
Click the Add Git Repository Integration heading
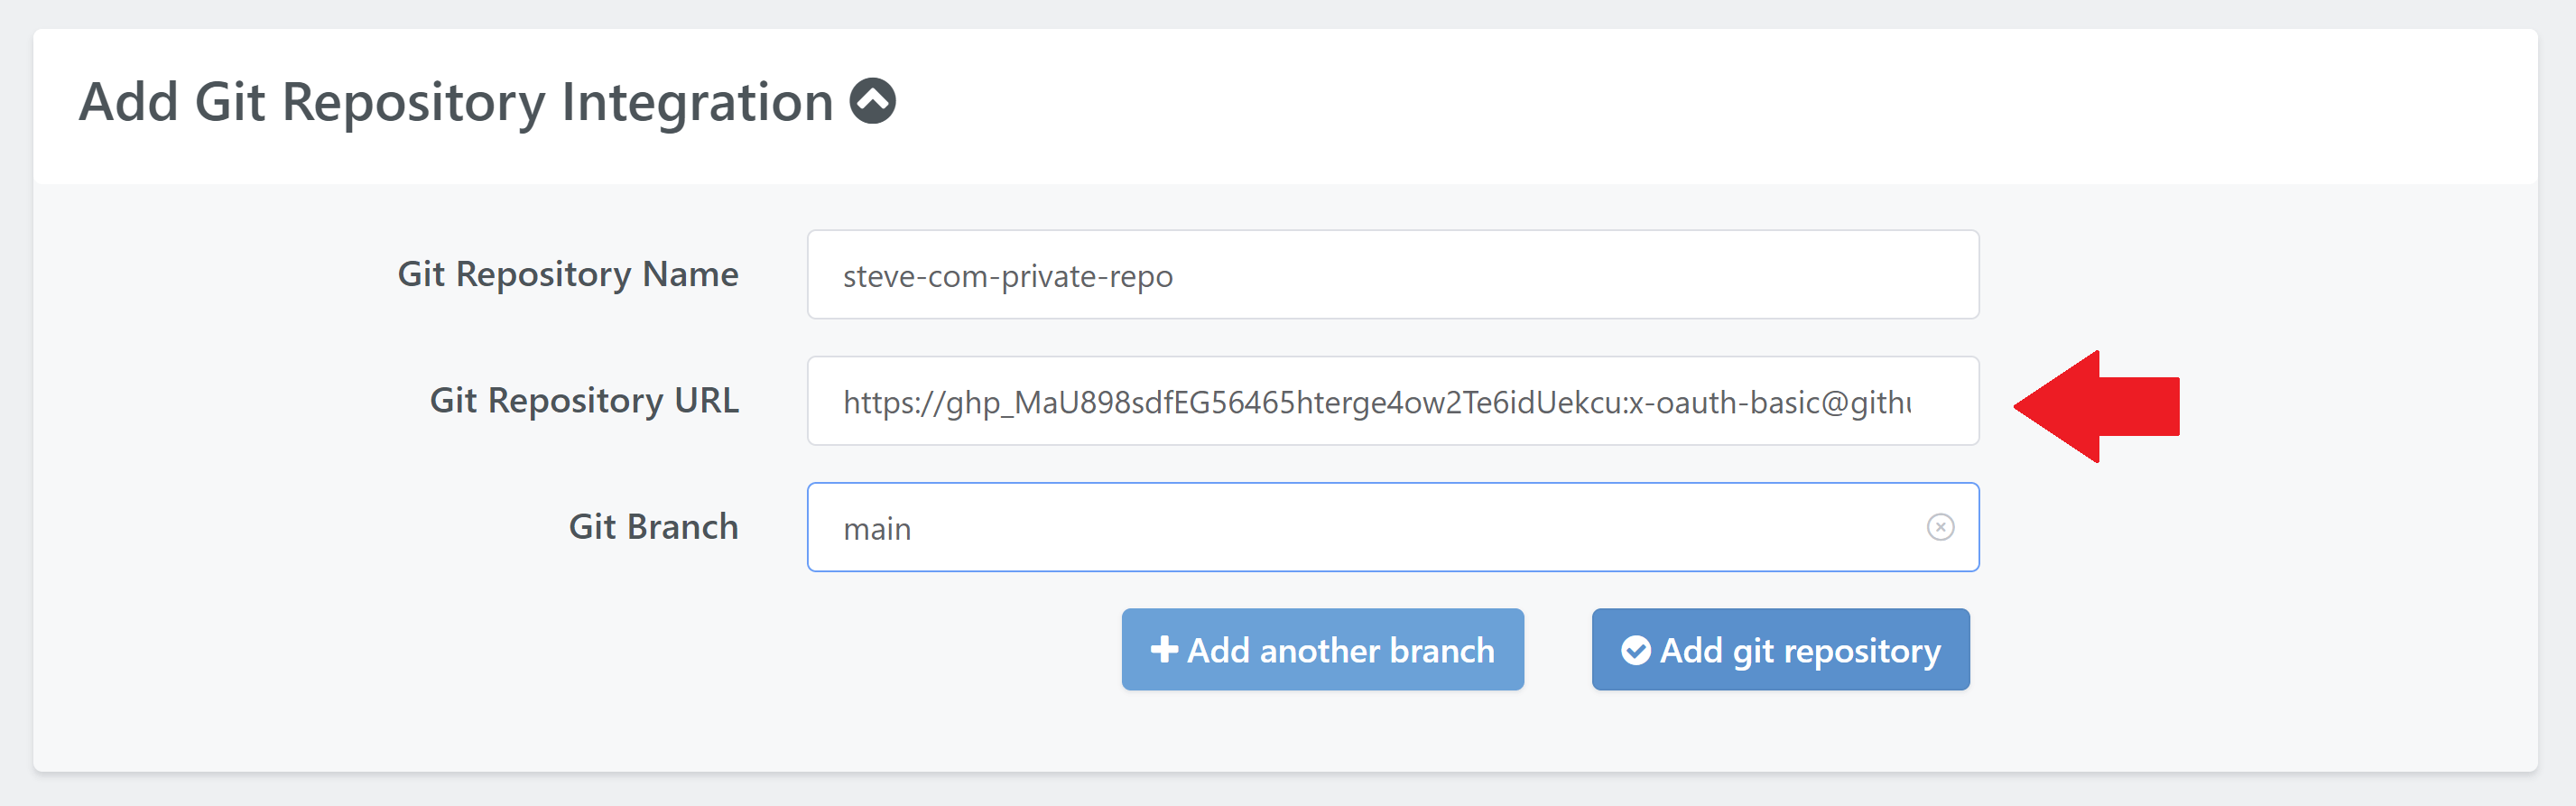point(456,102)
